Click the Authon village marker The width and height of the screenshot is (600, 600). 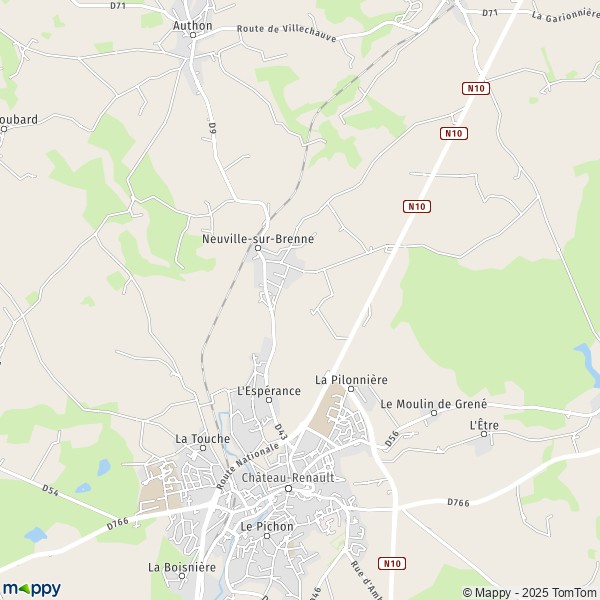[193, 35]
